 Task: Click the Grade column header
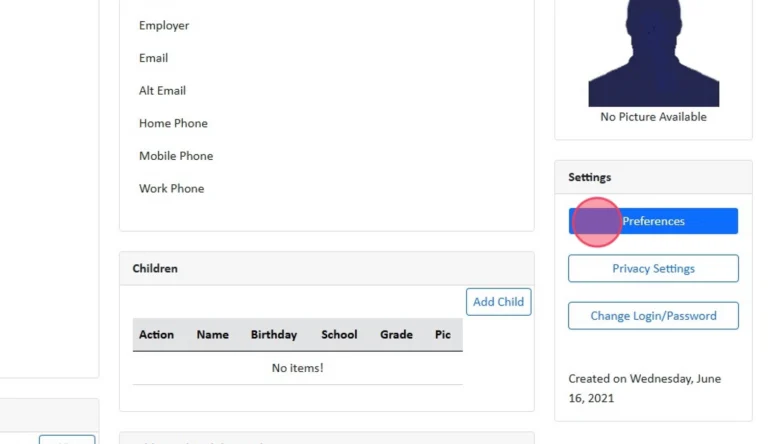tap(396, 335)
